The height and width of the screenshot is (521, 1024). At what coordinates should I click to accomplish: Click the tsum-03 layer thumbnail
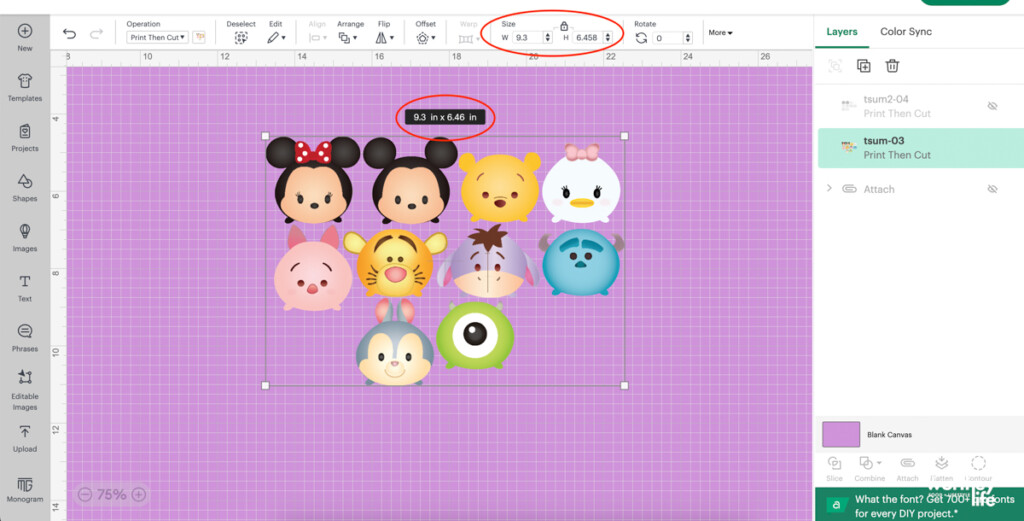point(848,148)
